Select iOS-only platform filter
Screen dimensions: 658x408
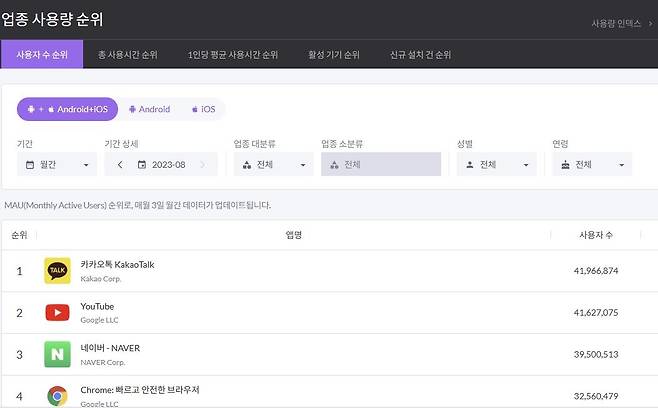click(204, 109)
